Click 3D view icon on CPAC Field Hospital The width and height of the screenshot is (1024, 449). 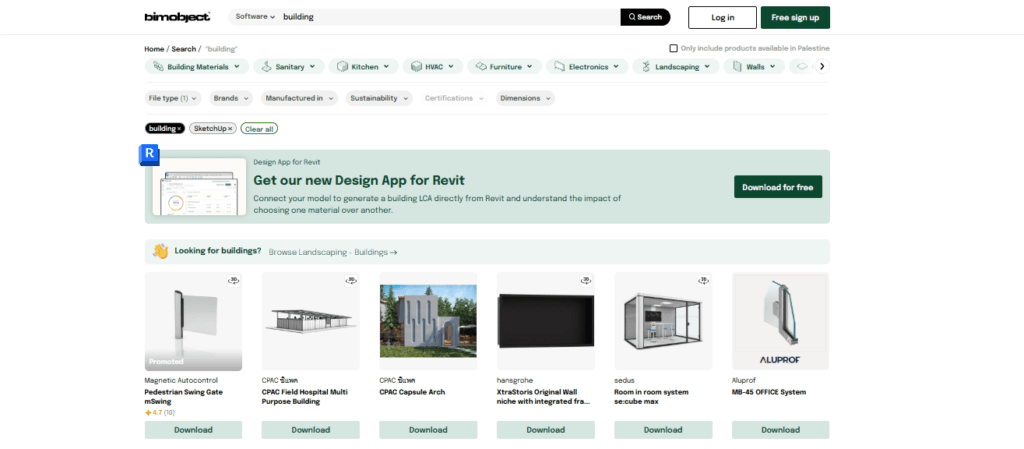pyautogui.click(x=351, y=281)
